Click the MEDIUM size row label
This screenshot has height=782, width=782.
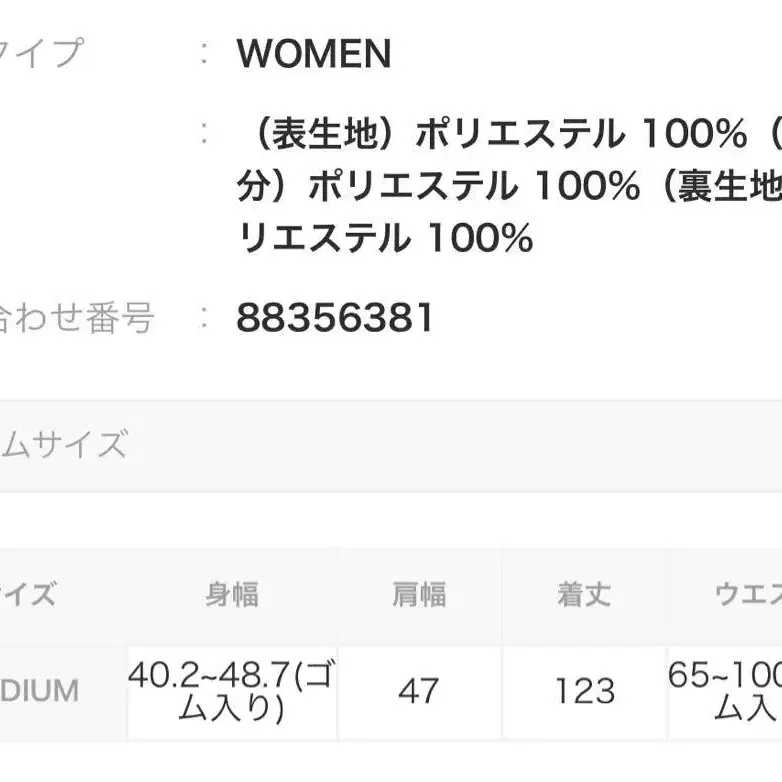tap(40, 691)
